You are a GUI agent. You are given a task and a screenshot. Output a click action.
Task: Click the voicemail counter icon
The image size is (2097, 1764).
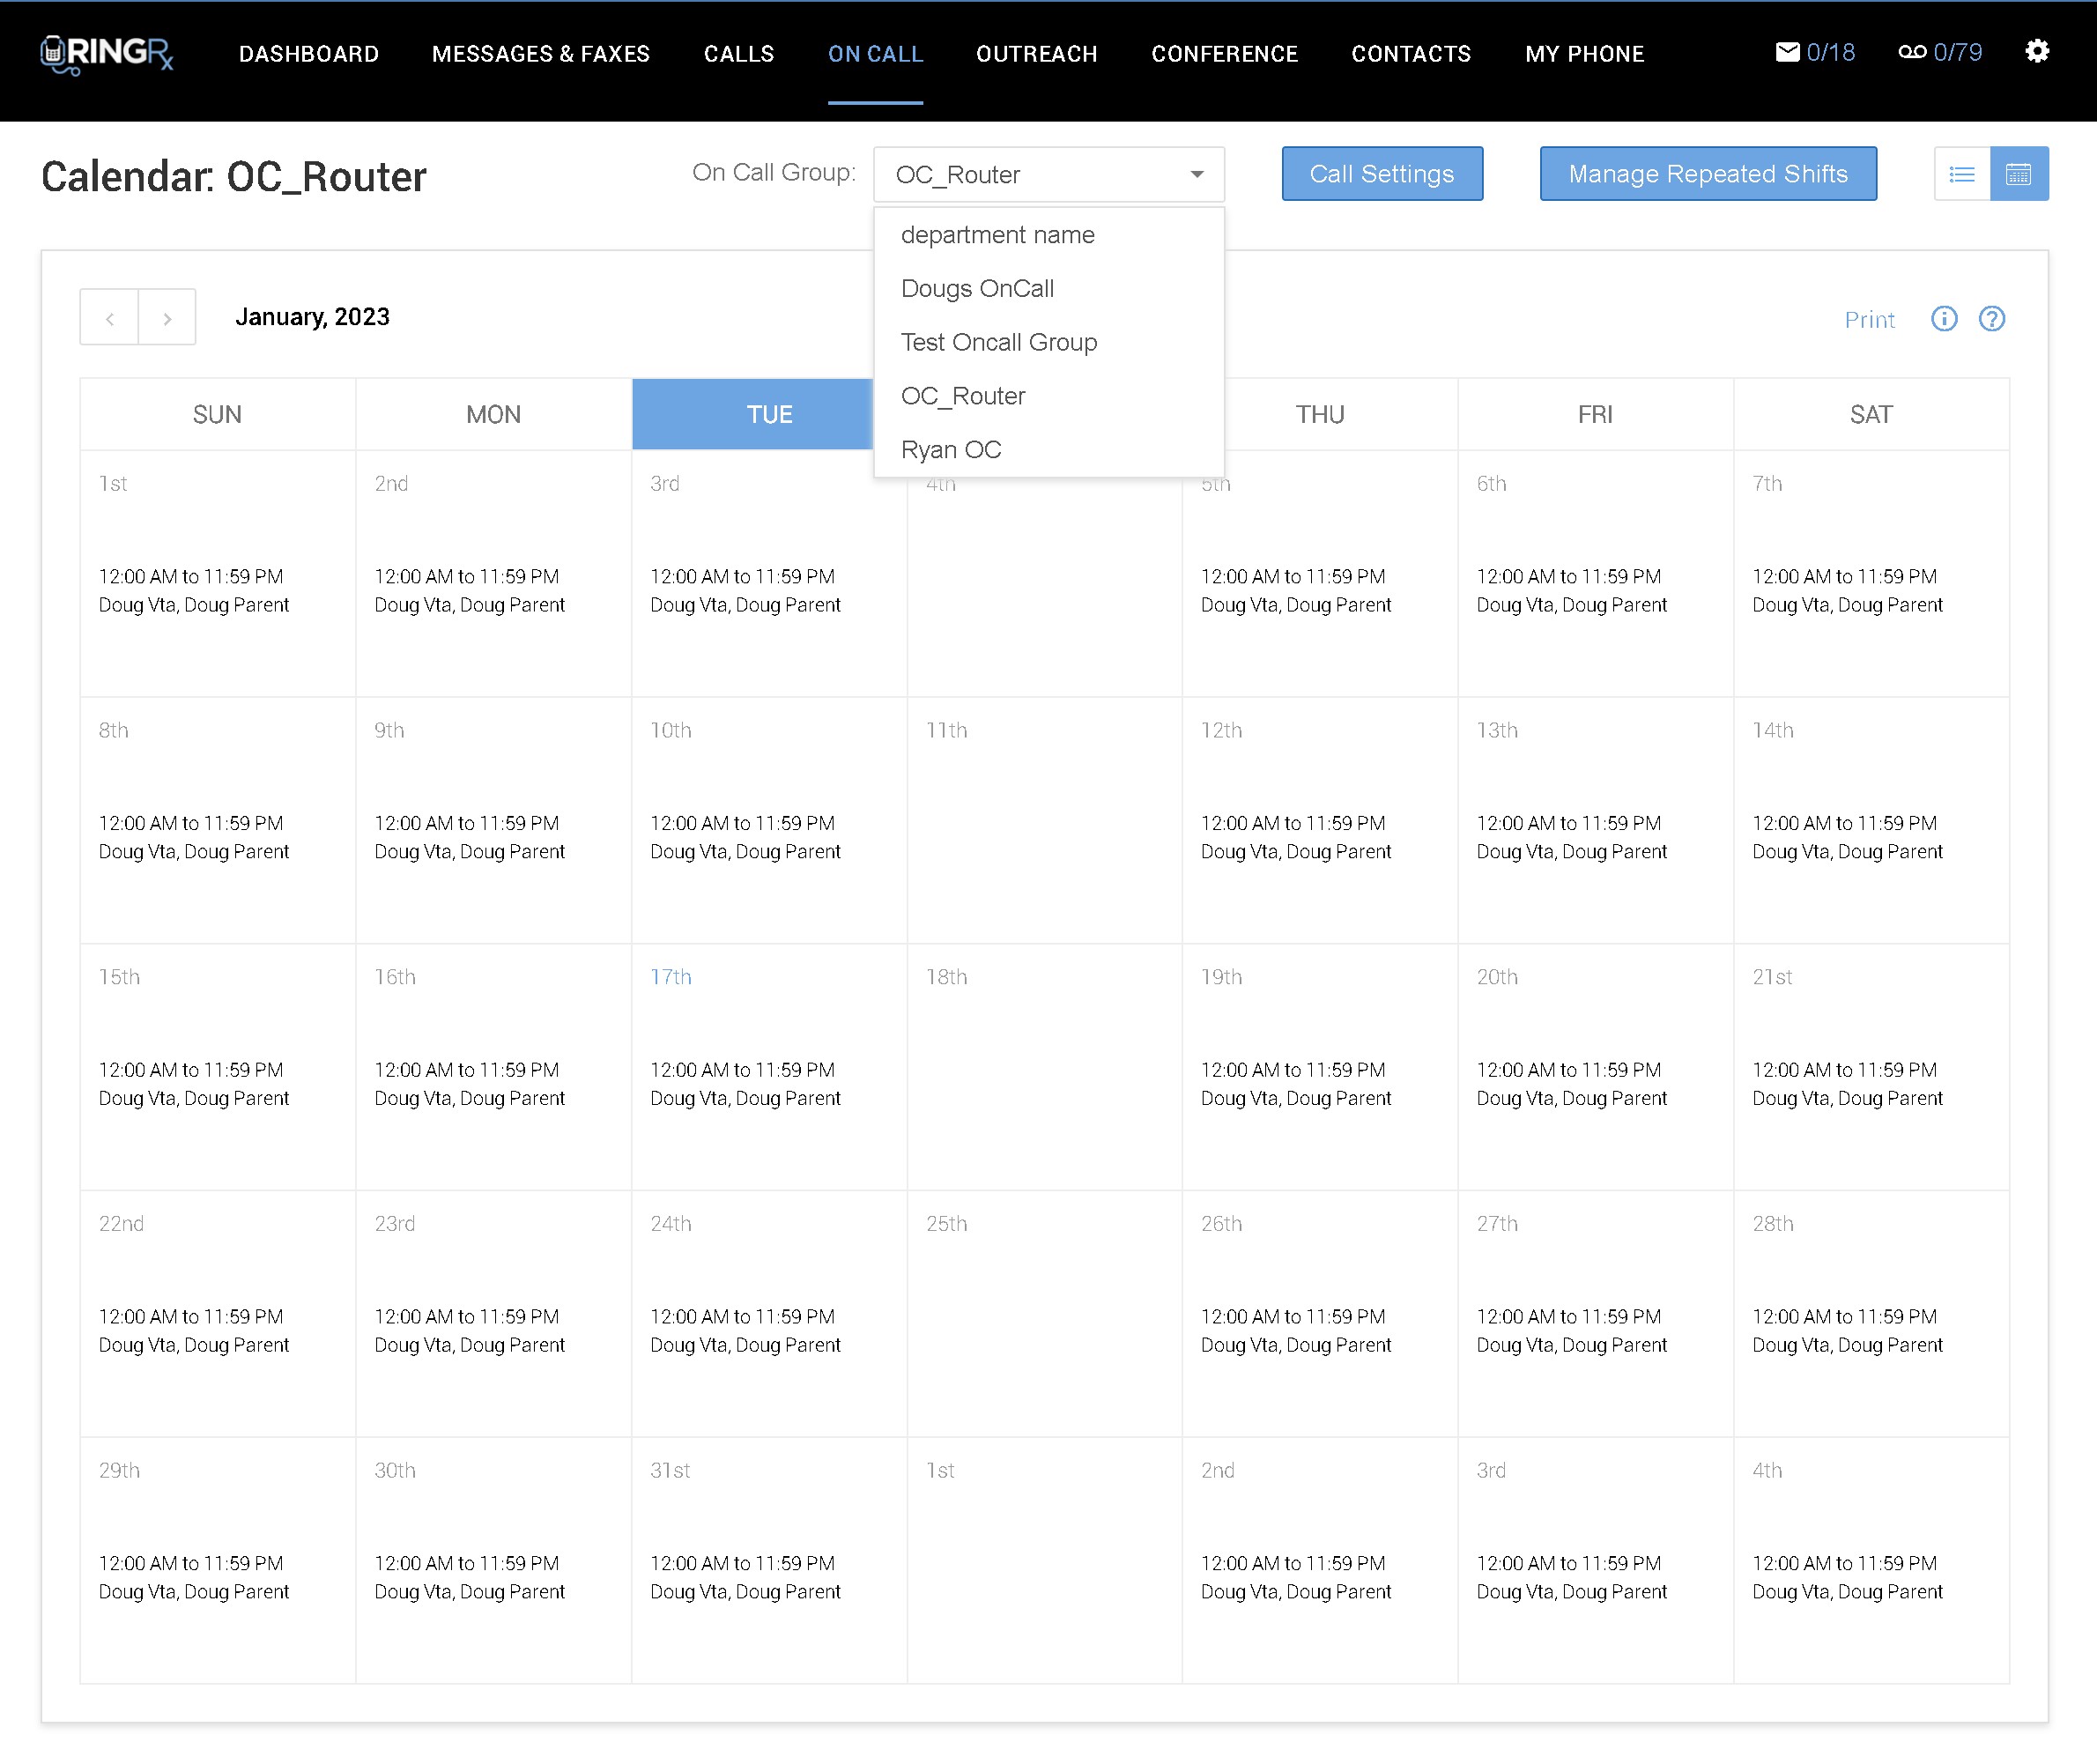click(x=1911, y=52)
